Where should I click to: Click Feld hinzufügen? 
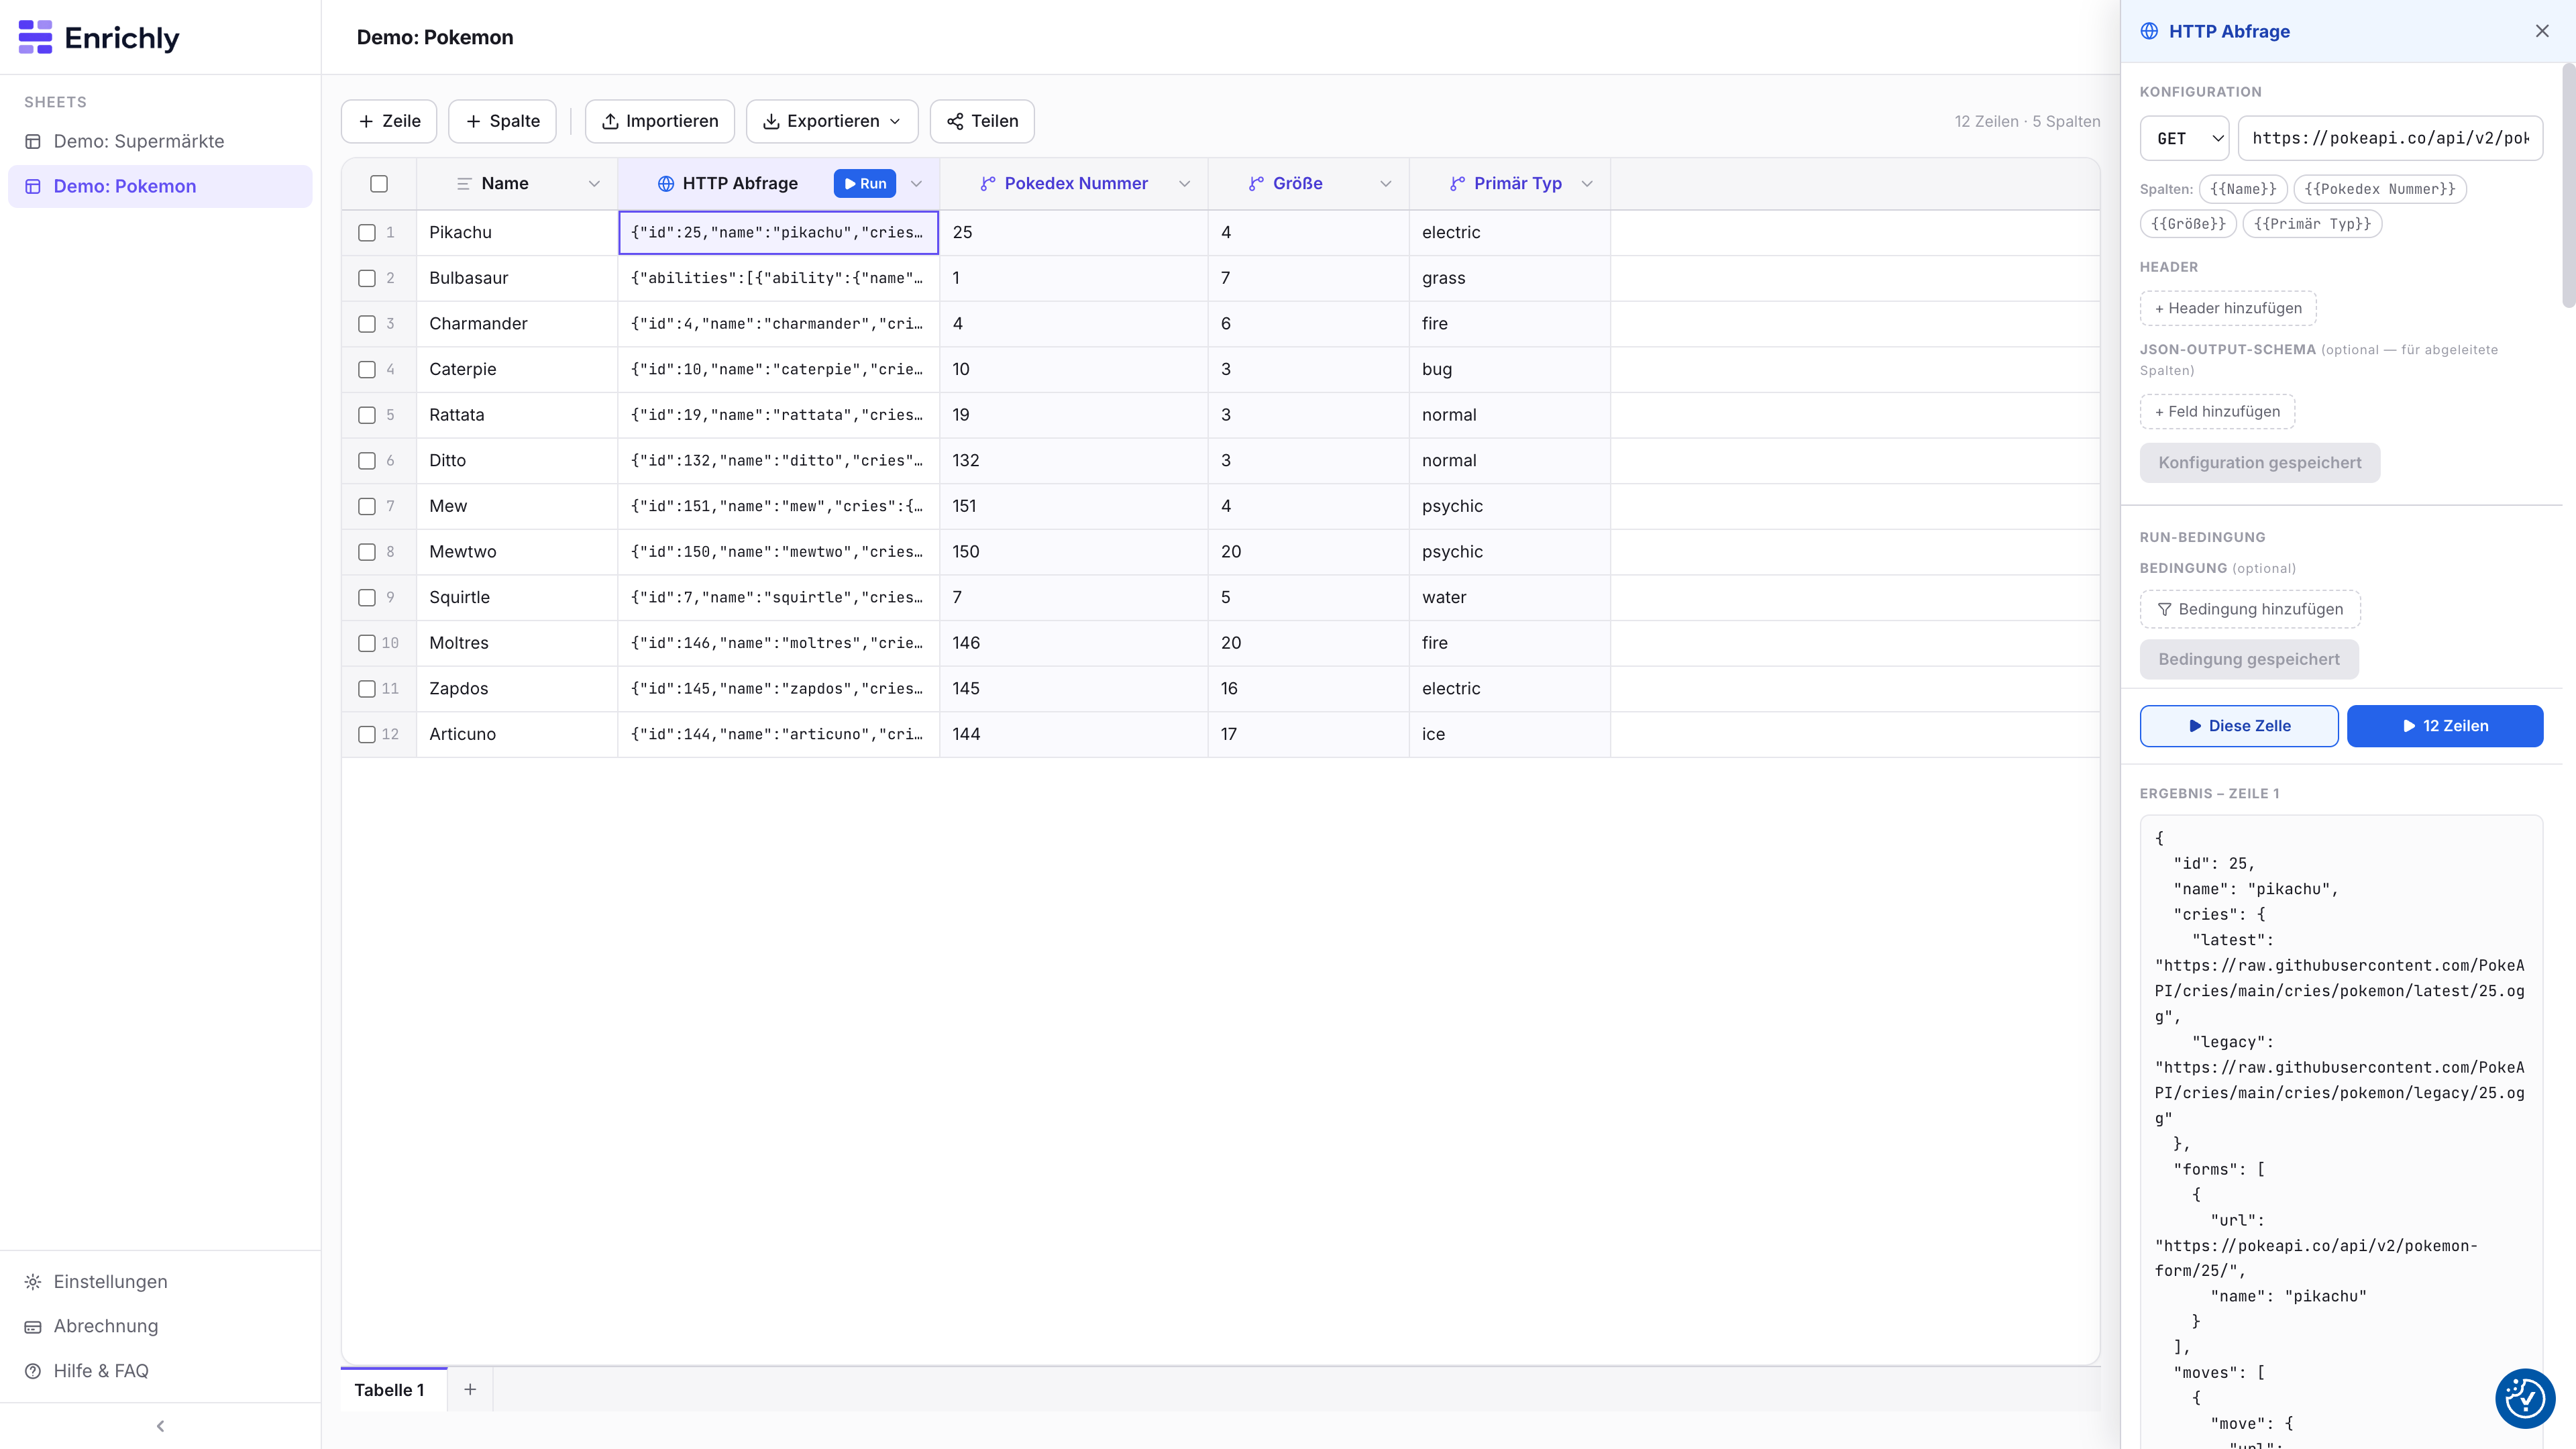point(2217,411)
